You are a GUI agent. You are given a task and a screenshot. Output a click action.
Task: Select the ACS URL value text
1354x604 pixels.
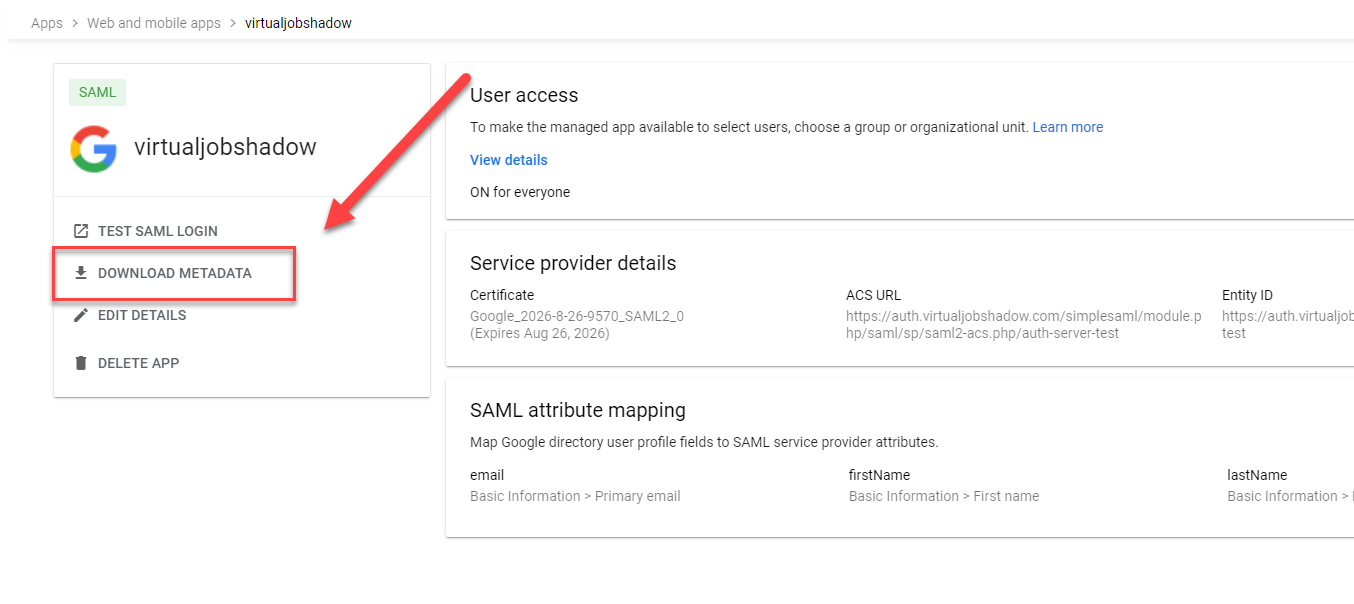1024,324
